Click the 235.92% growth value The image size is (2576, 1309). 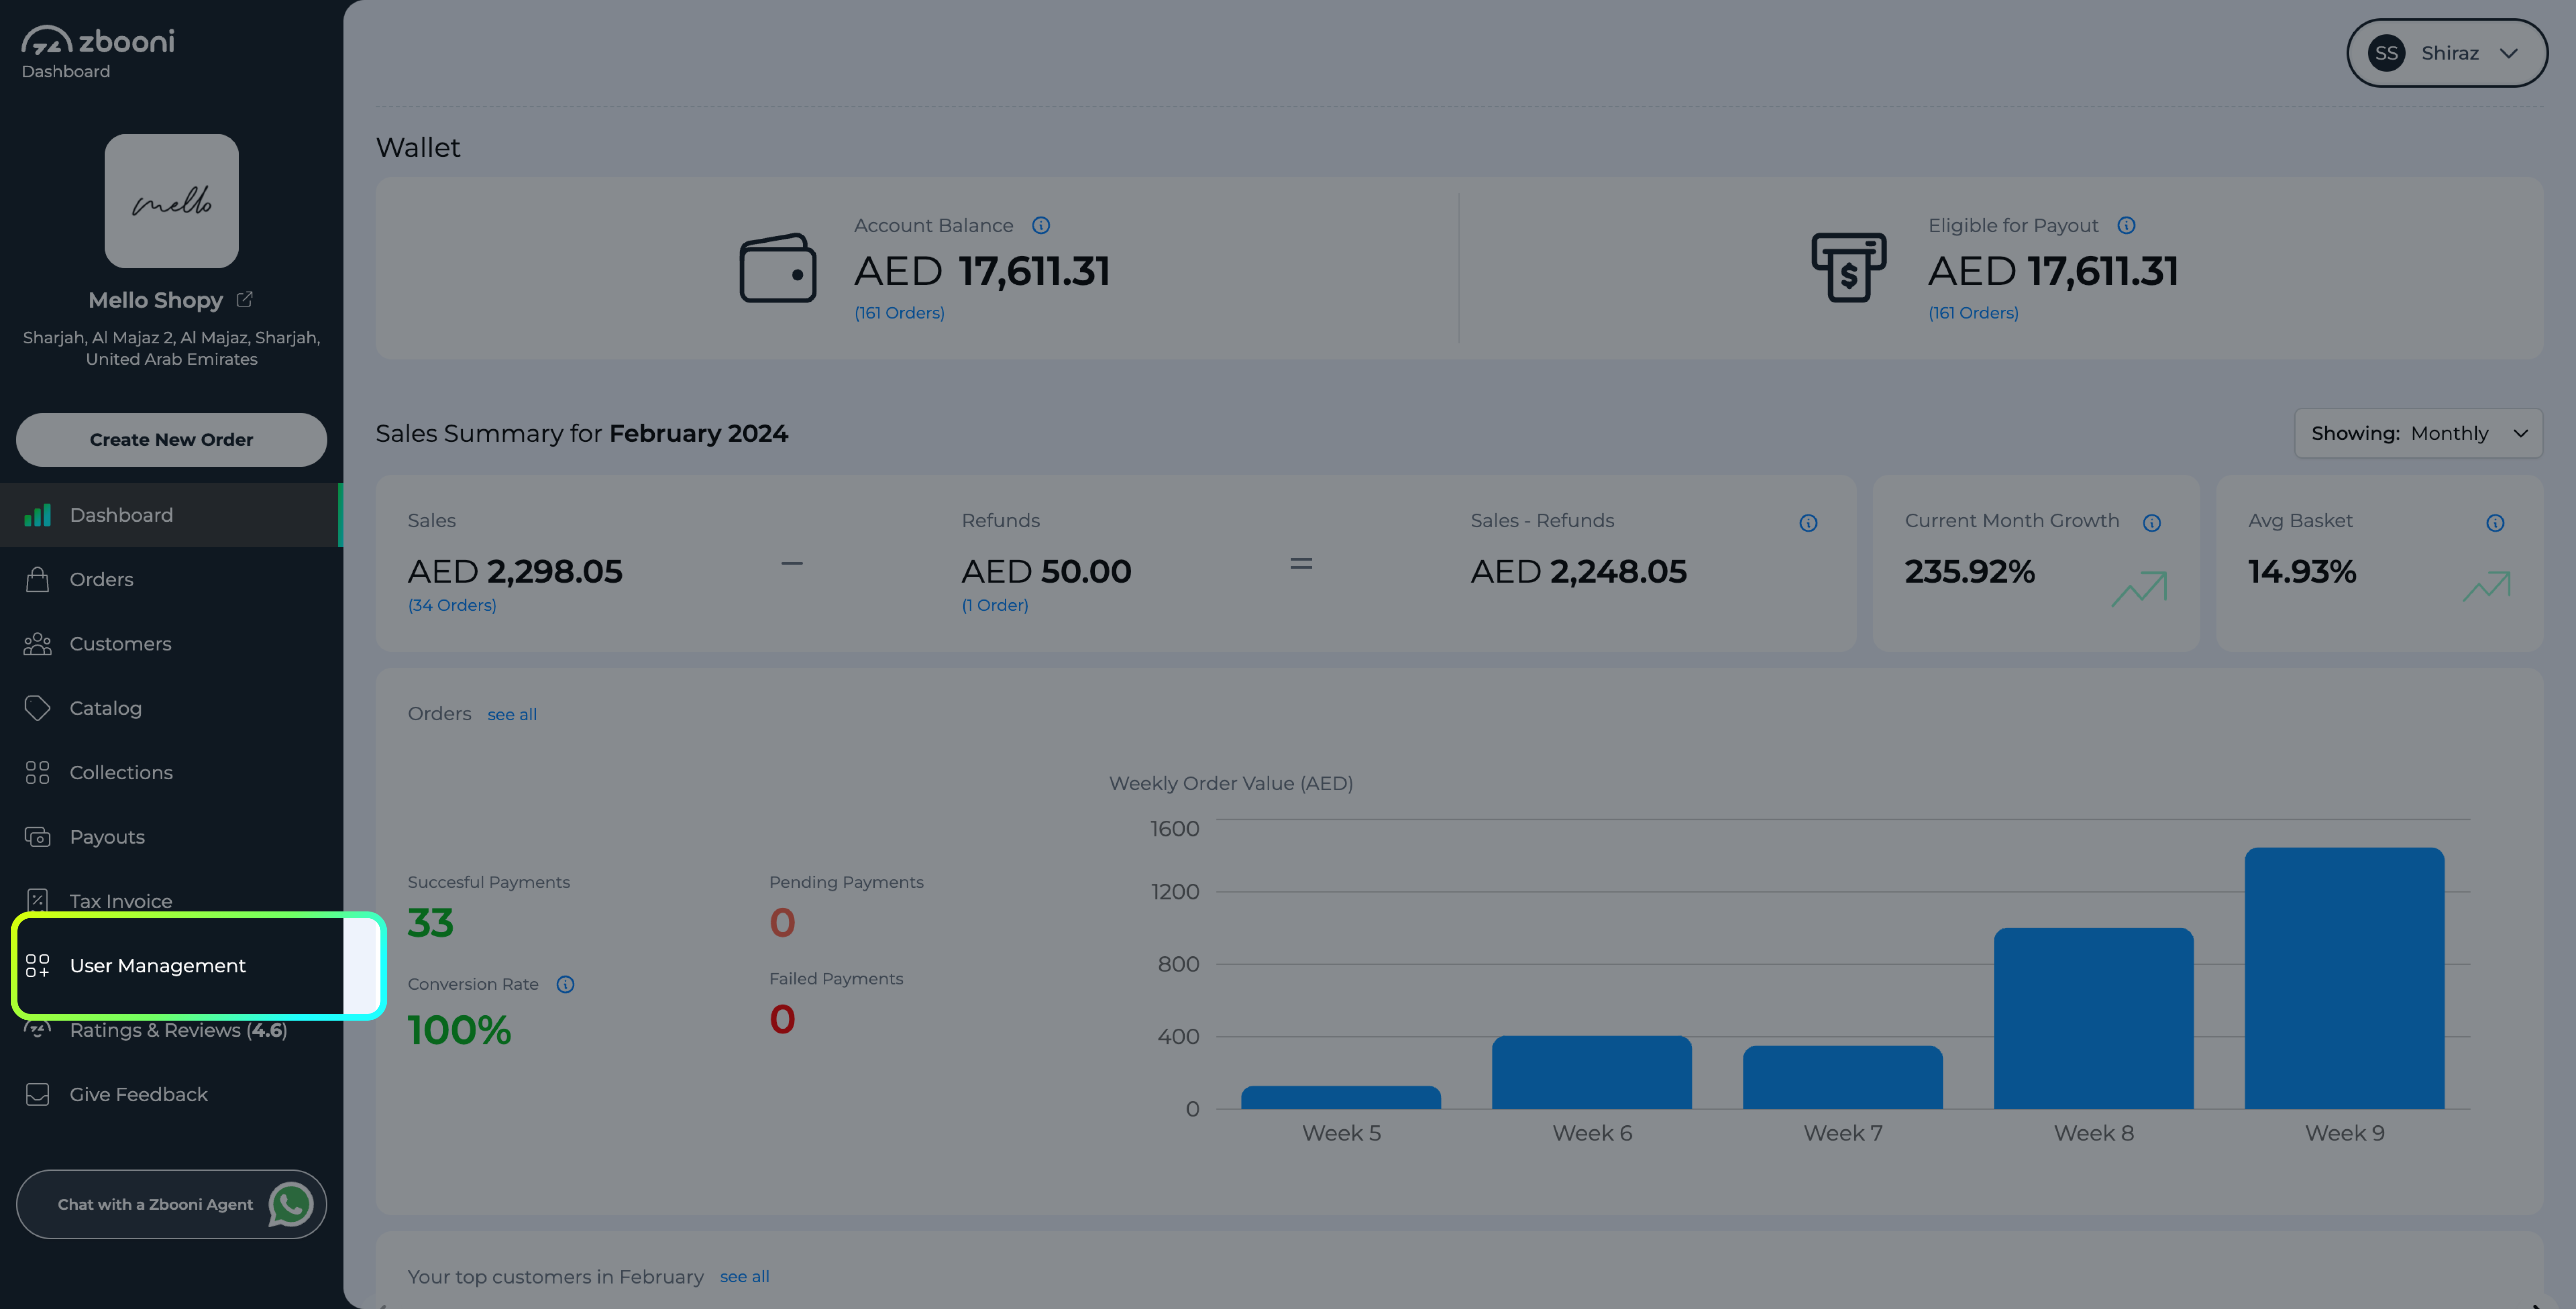coord(1969,571)
